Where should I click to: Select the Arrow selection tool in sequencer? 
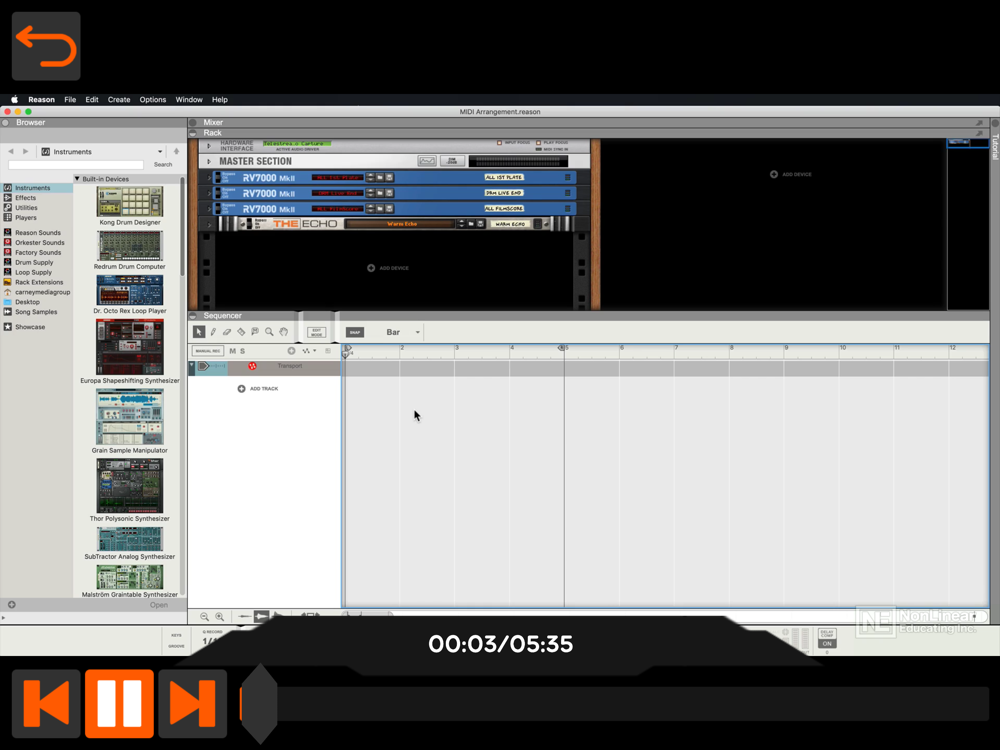199,332
